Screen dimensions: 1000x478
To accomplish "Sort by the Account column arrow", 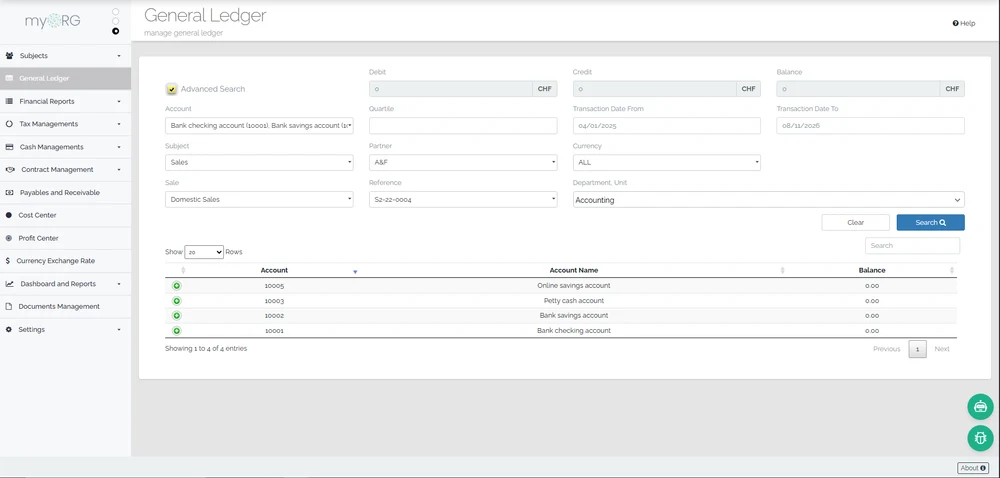I will [x=355, y=272].
